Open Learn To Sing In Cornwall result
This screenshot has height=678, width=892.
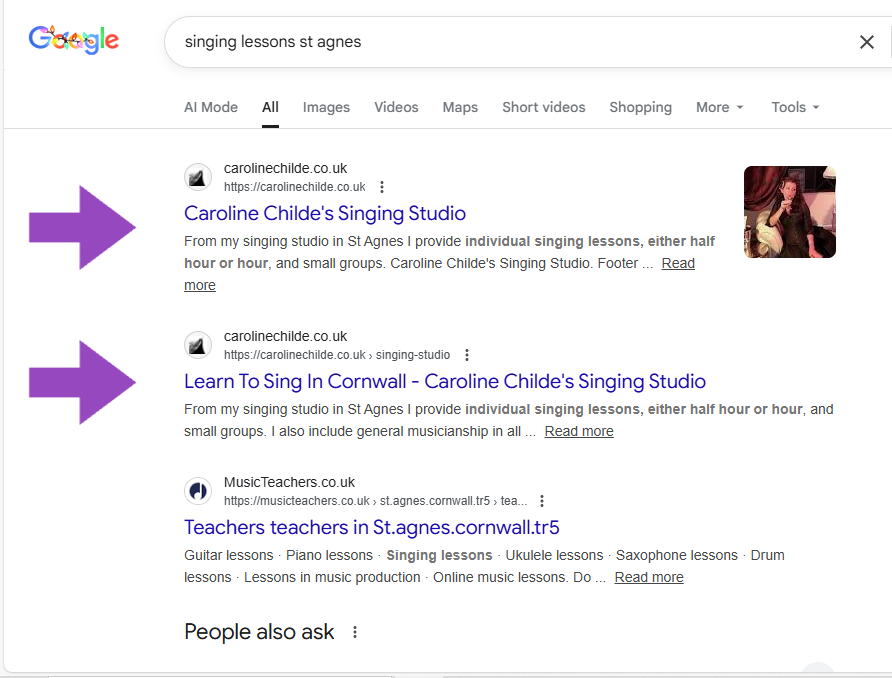pos(445,381)
